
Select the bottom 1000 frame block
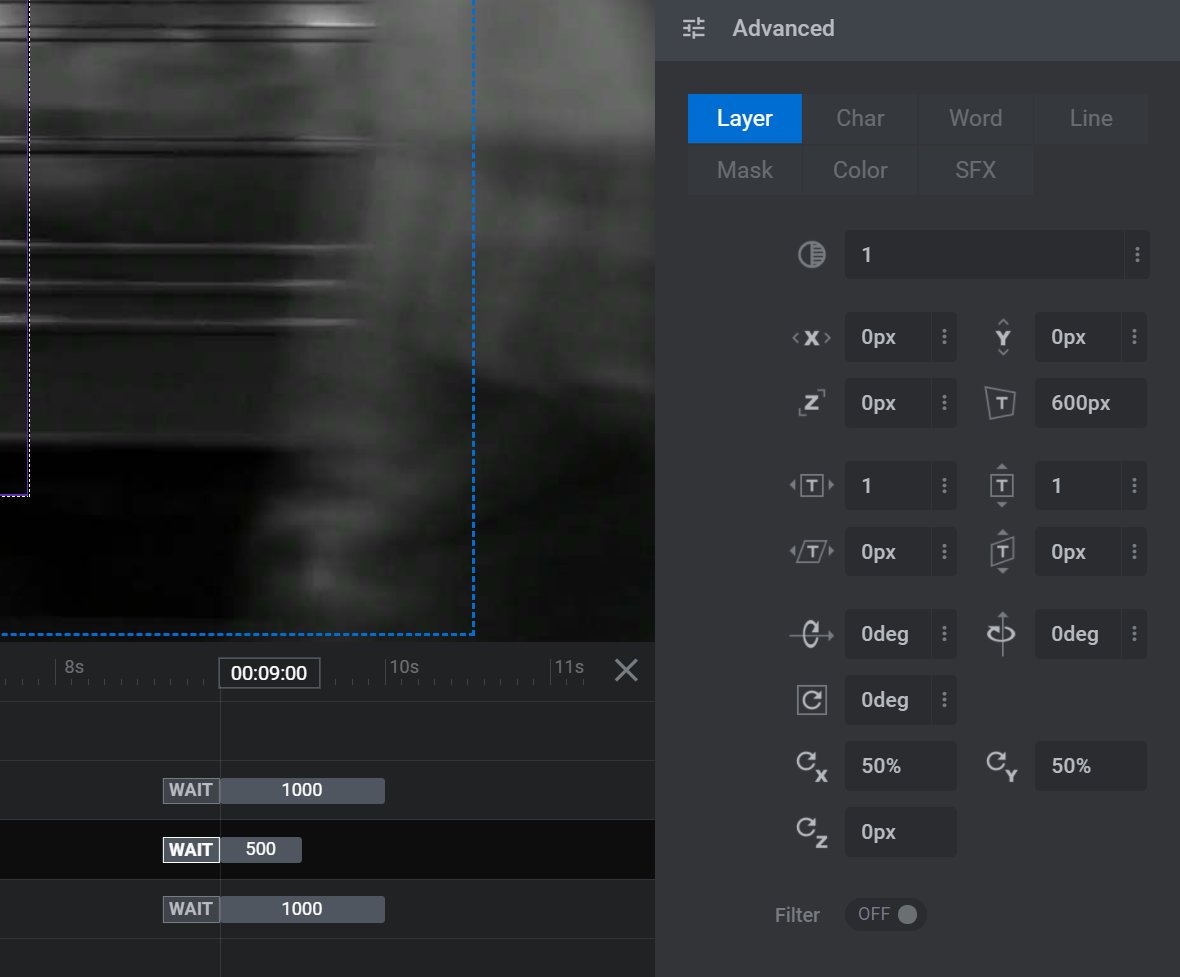(x=303, y=909)
